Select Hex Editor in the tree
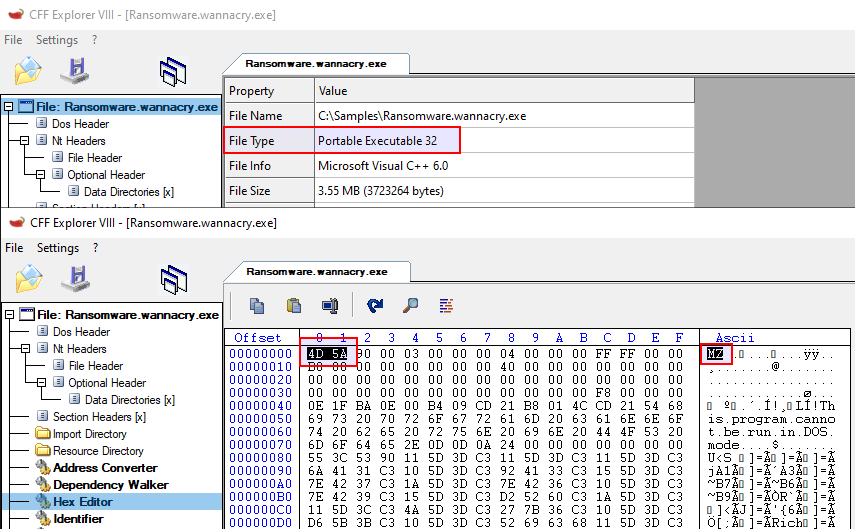 click(82, 502)
